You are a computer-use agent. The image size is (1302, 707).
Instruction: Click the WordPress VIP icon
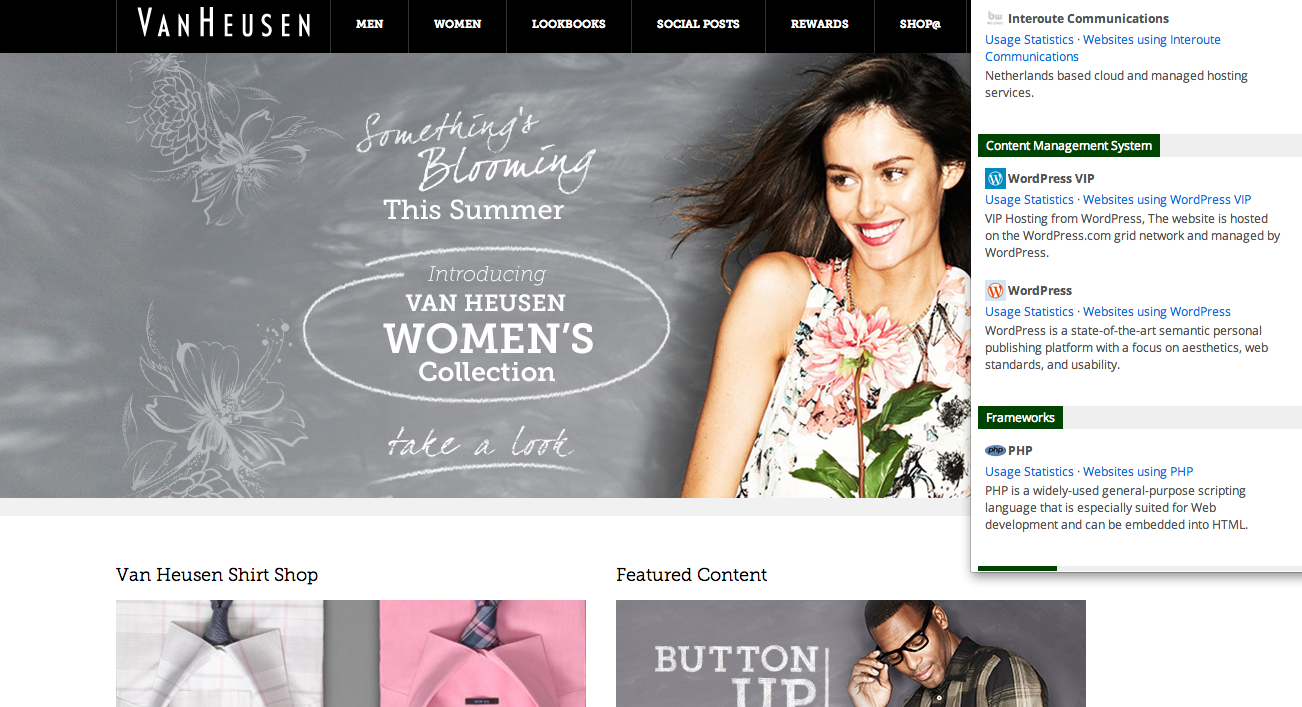(995, 178)
